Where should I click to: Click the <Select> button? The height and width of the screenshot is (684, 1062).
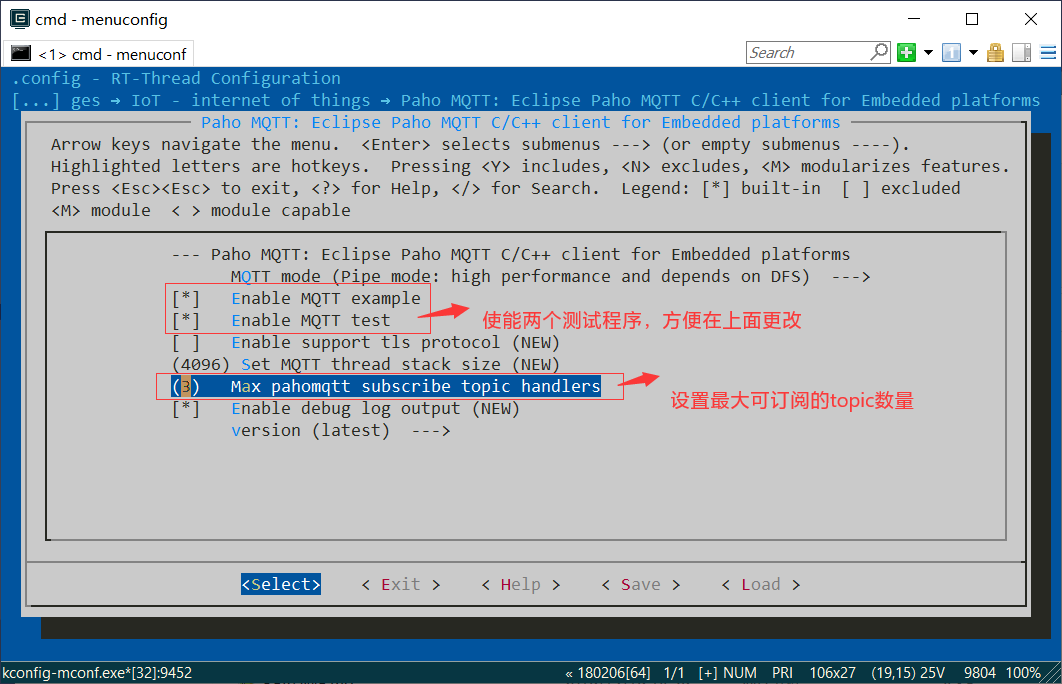coord(280,584)
